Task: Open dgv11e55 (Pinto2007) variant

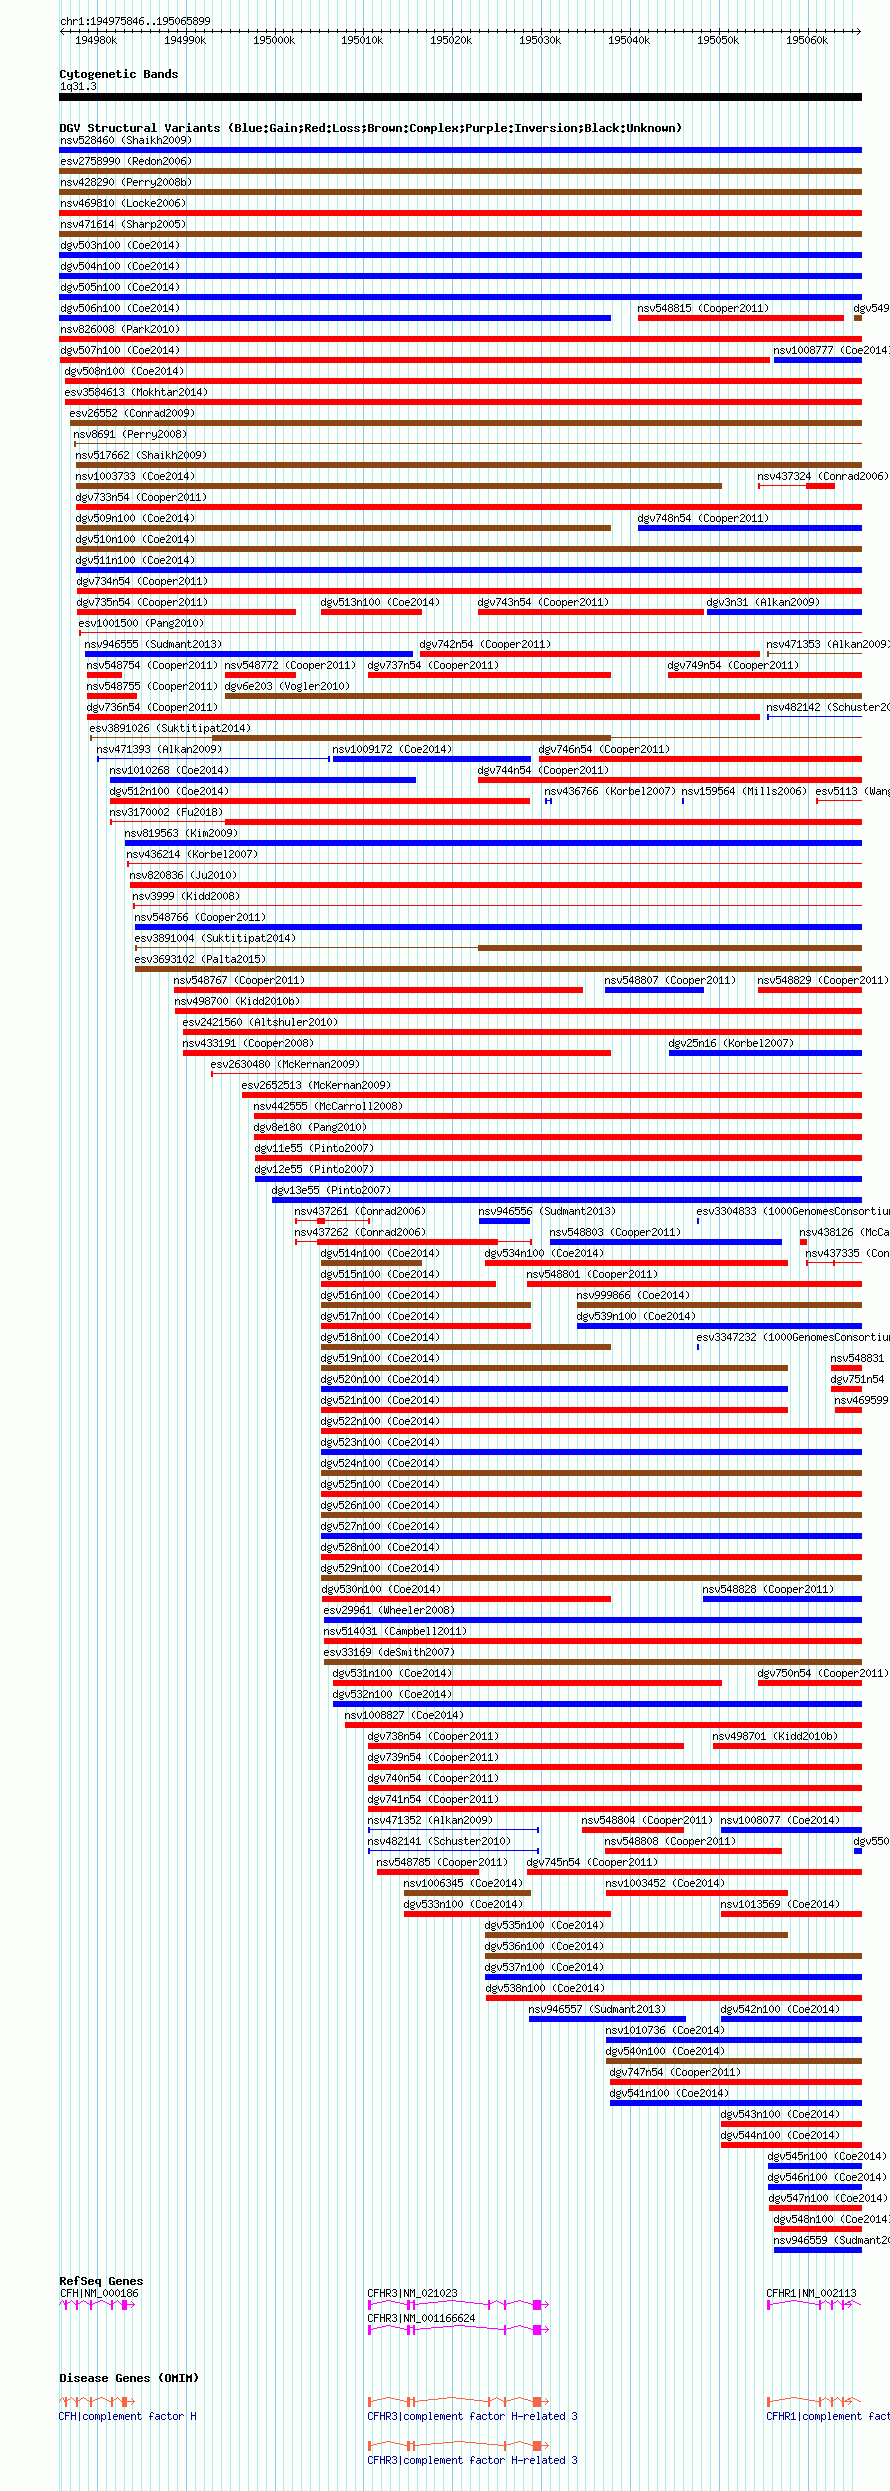Action: point(314,1148)
